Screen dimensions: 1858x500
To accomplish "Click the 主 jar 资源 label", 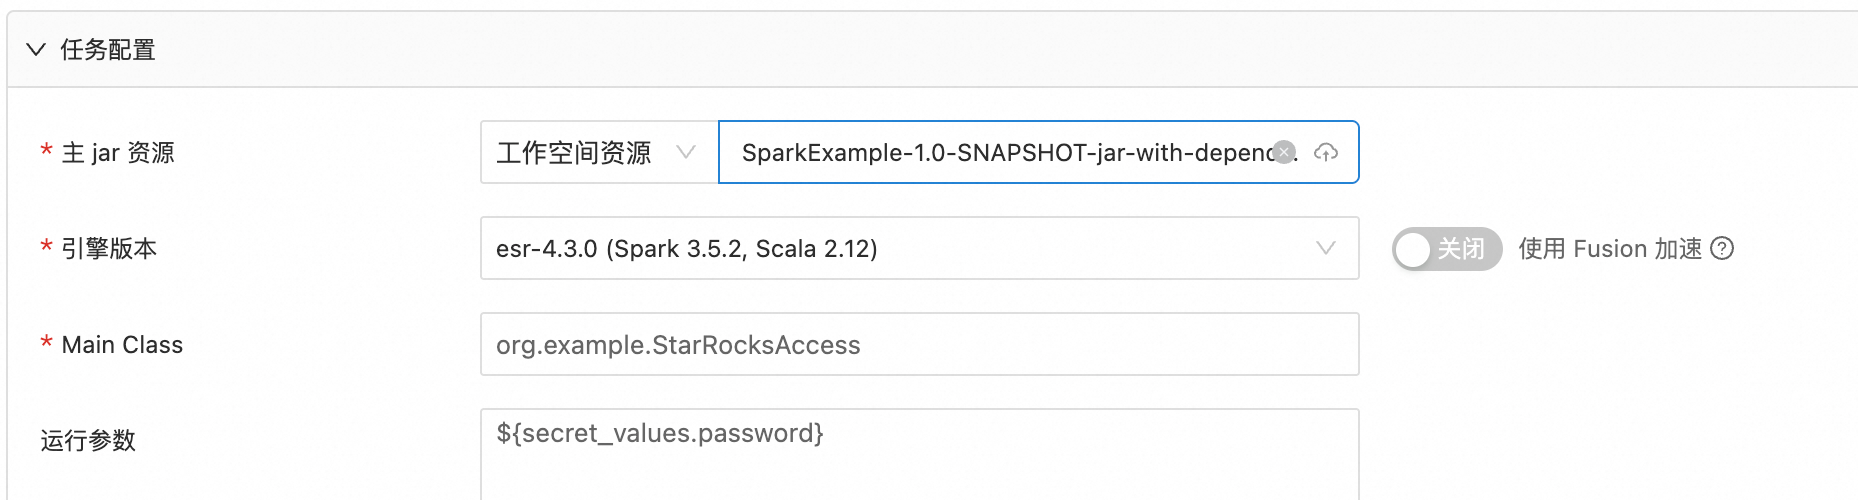I will pos(118,152).
